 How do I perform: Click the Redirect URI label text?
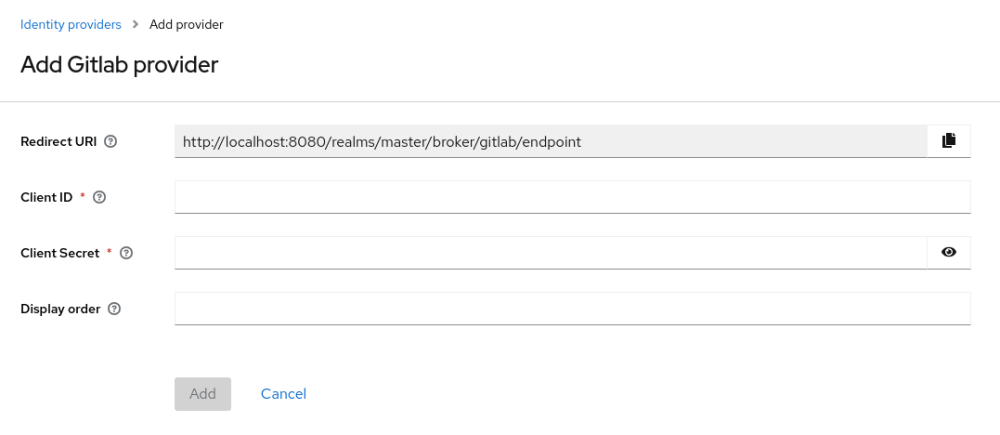(x=59, y=142)
